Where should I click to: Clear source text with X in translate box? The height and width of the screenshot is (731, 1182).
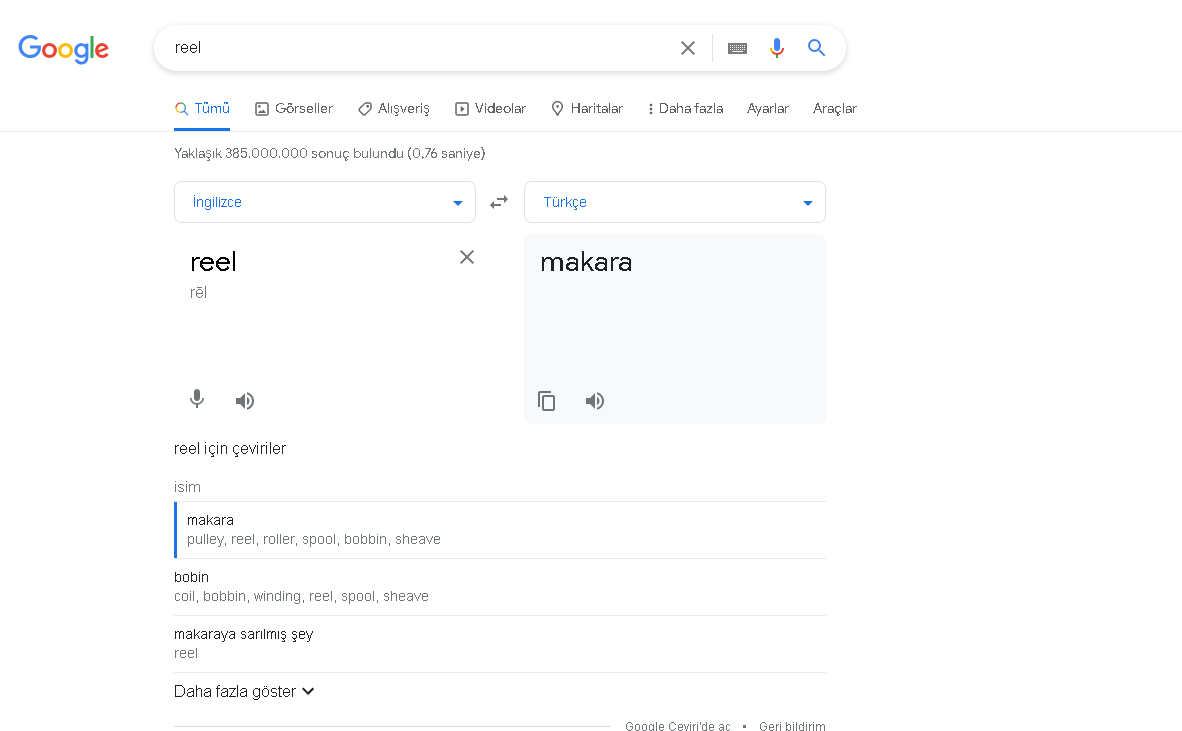pyautogui.click(x=466, y=257)
